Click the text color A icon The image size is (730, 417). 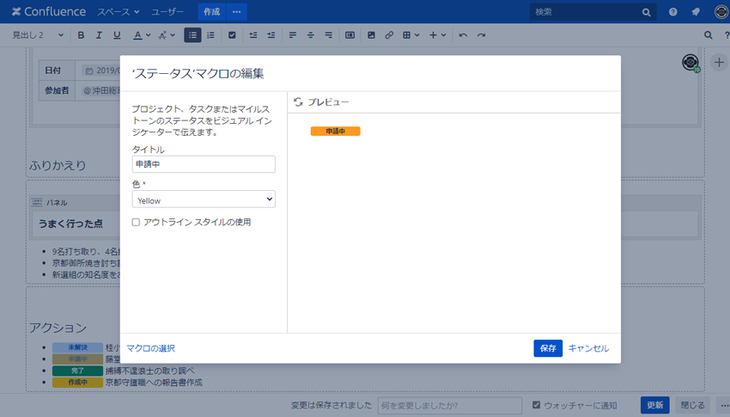click(x=137, y=35)
